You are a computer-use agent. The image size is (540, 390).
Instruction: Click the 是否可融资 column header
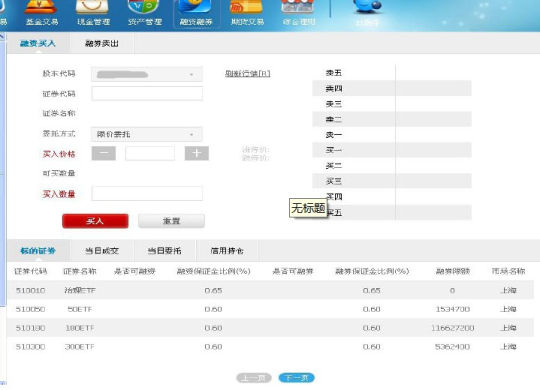(x=135, y=271)
